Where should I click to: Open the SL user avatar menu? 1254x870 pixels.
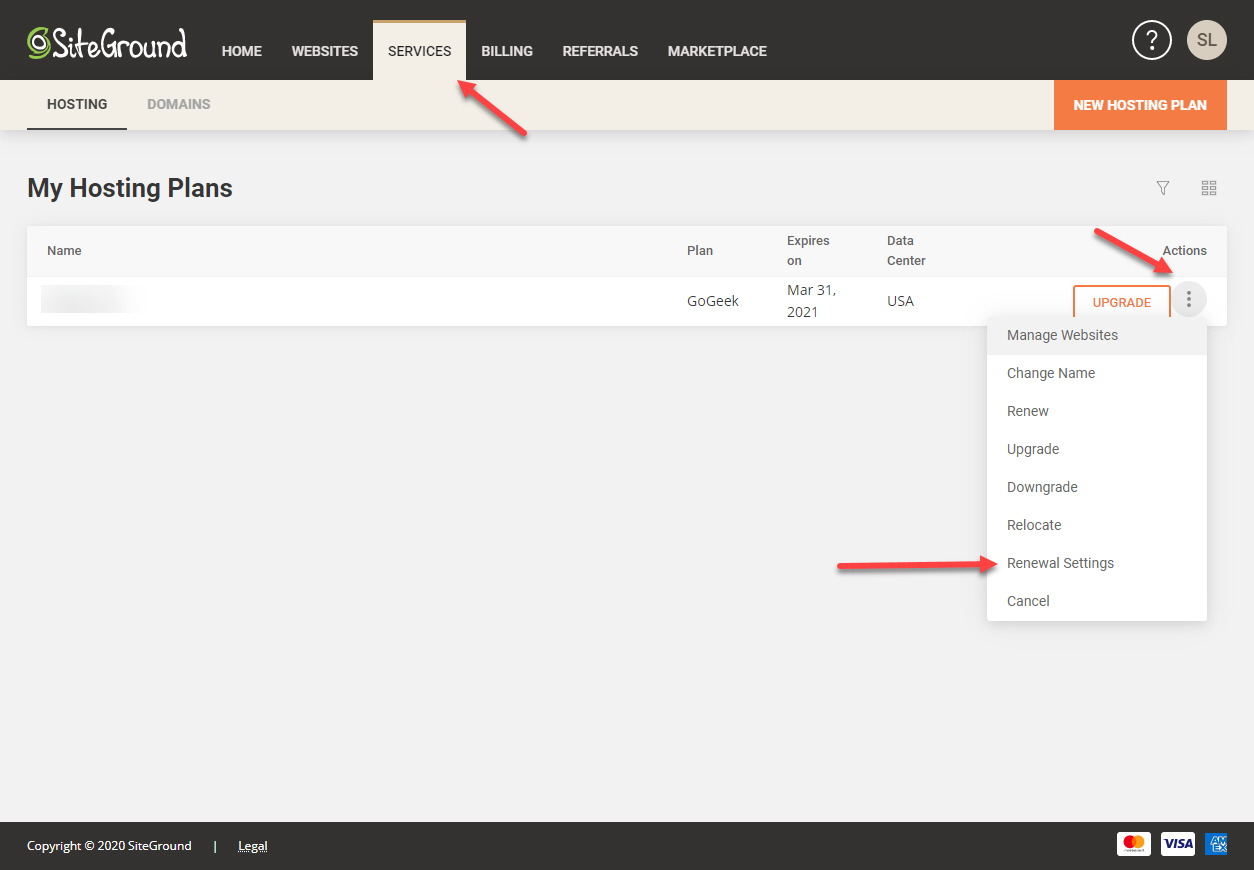[1207, 40]
